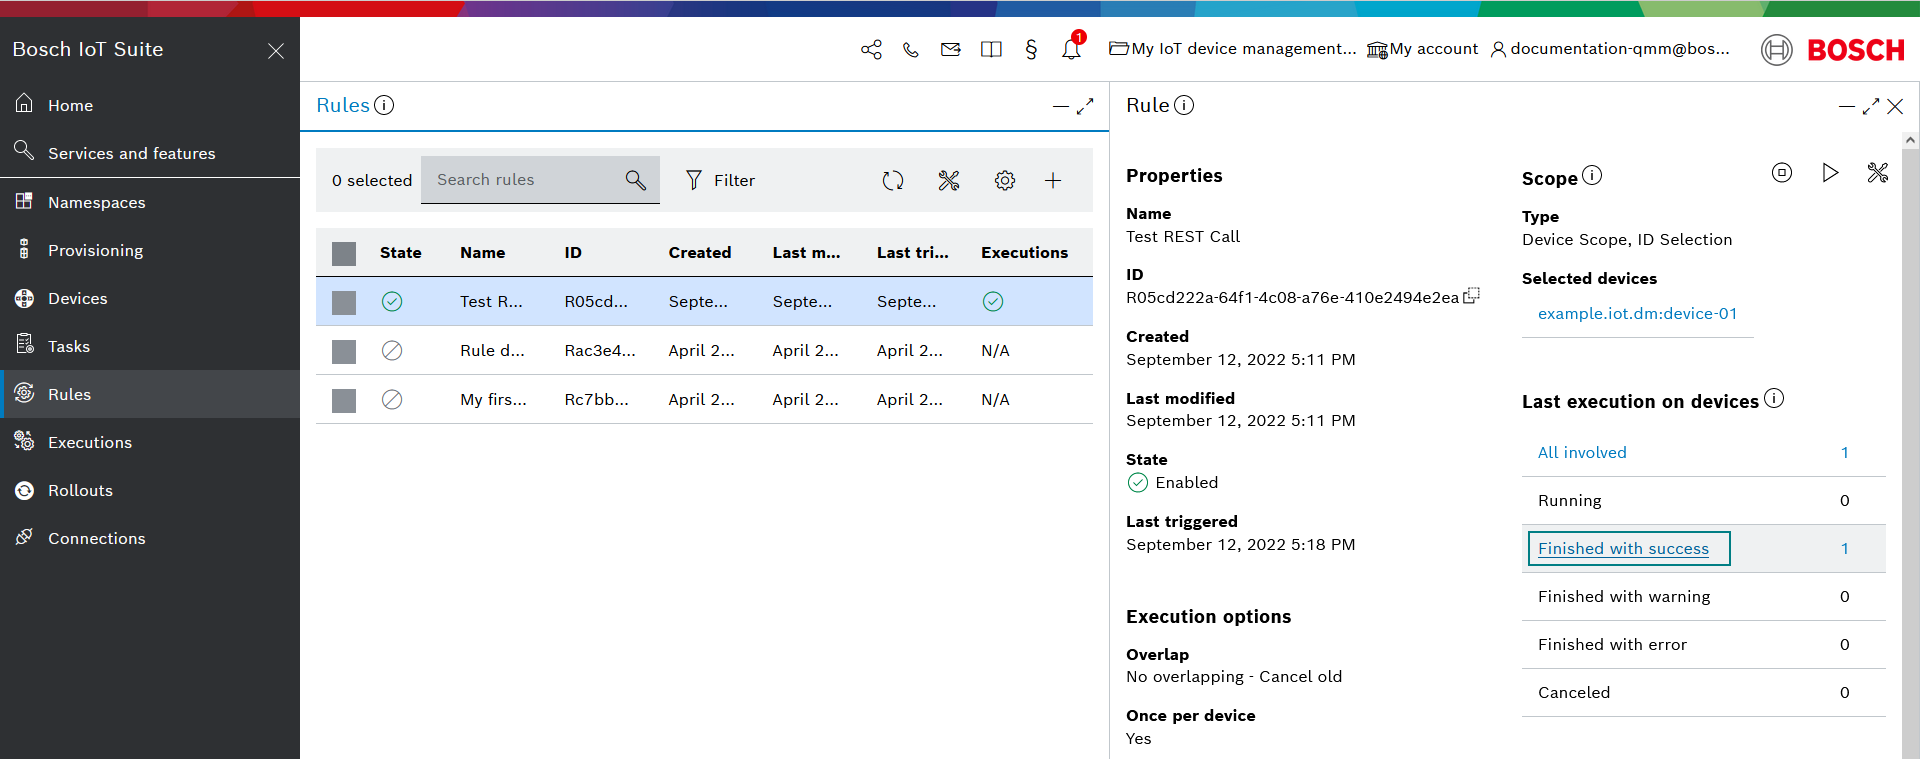Click the Bosch logo
Screen dimensions: 1920x759
point(1833,49)
